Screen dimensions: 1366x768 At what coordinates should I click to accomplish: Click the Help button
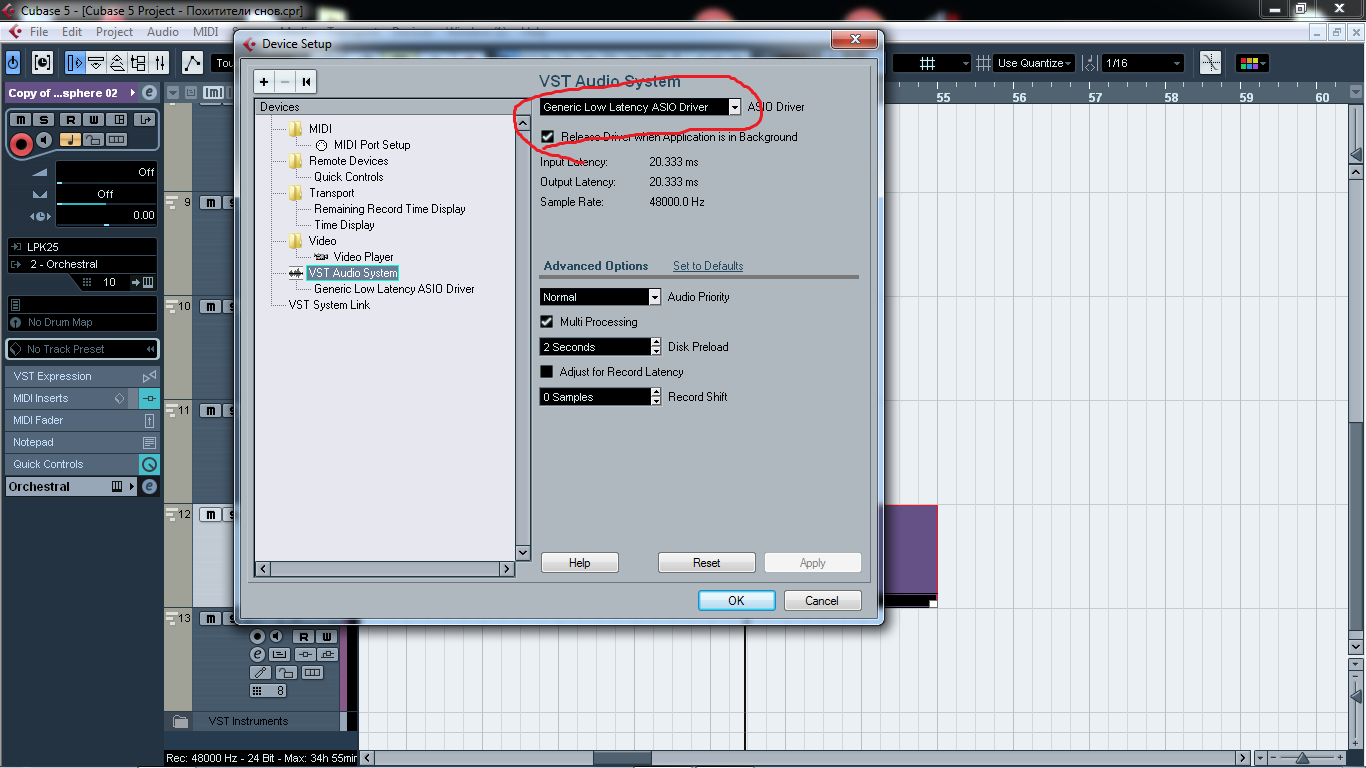(x=580, y=563)
